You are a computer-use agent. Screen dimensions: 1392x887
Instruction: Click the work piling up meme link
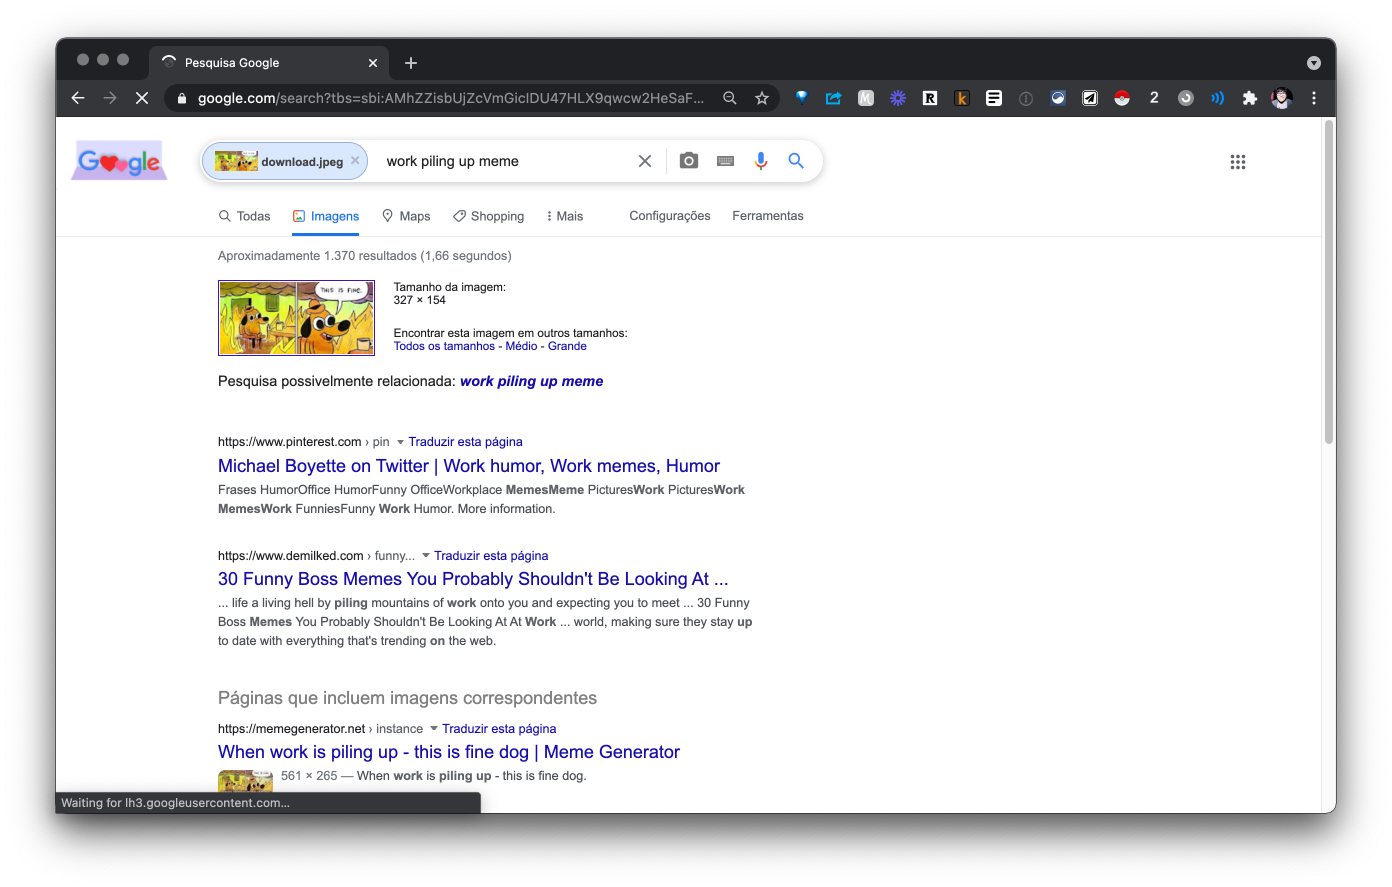tap(531, 381)
